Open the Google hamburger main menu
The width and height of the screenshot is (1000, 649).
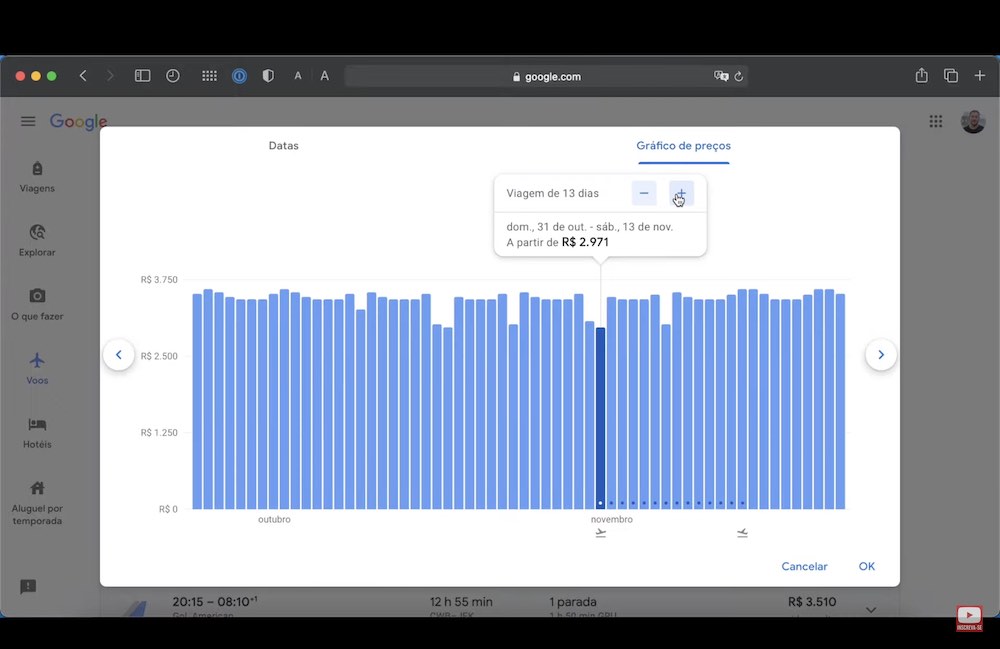pyautogui.click(x=28, y=121)
